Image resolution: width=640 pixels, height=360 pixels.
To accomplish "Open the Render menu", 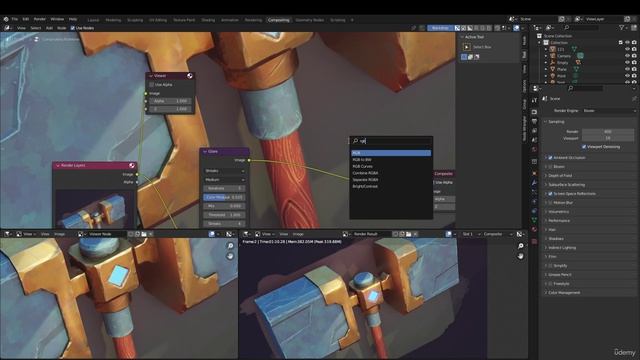I will coord(40,19).
